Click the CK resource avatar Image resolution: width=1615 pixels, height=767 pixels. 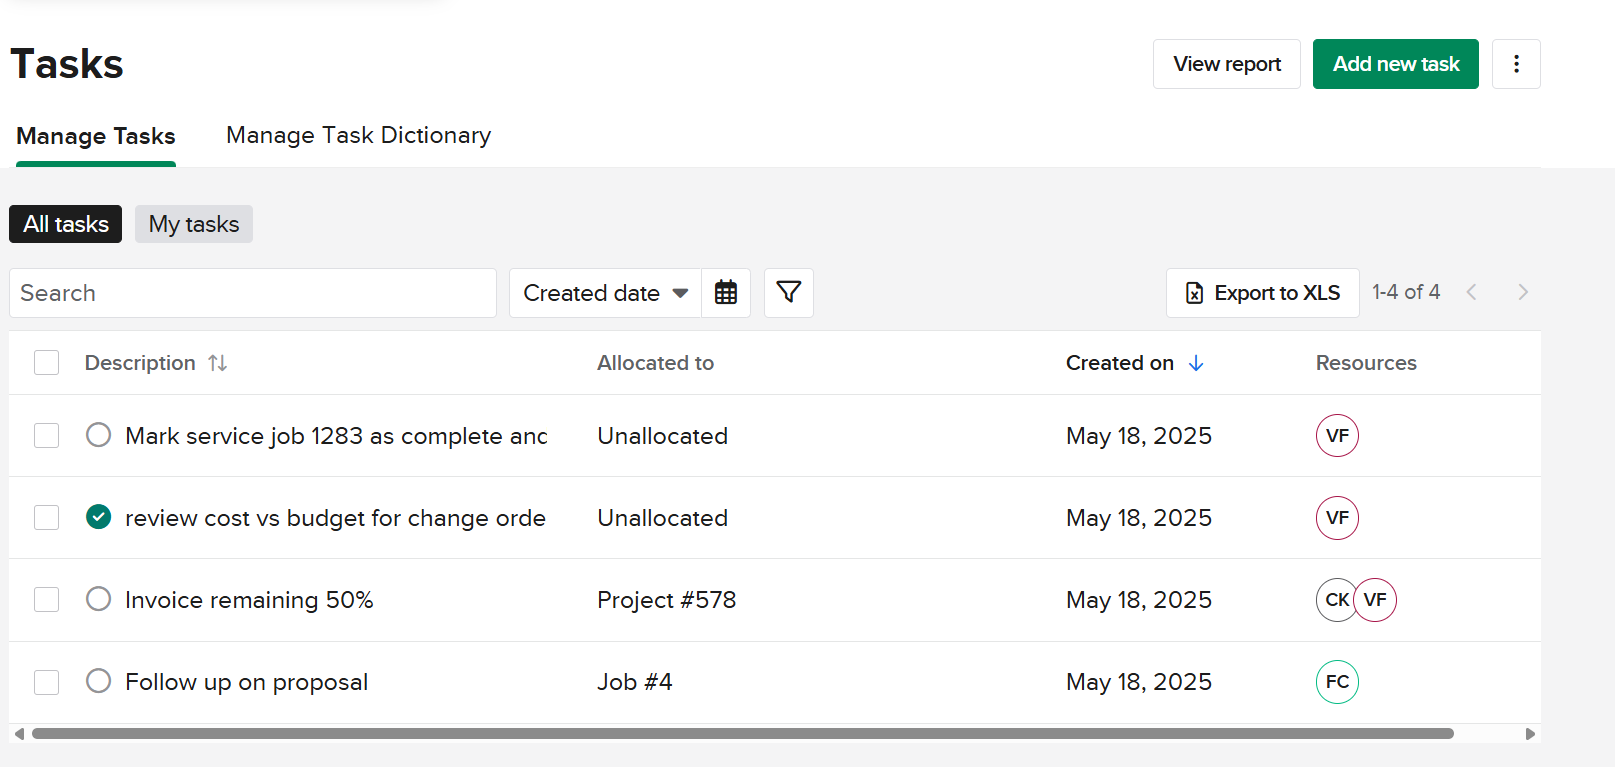(1334, 600)
